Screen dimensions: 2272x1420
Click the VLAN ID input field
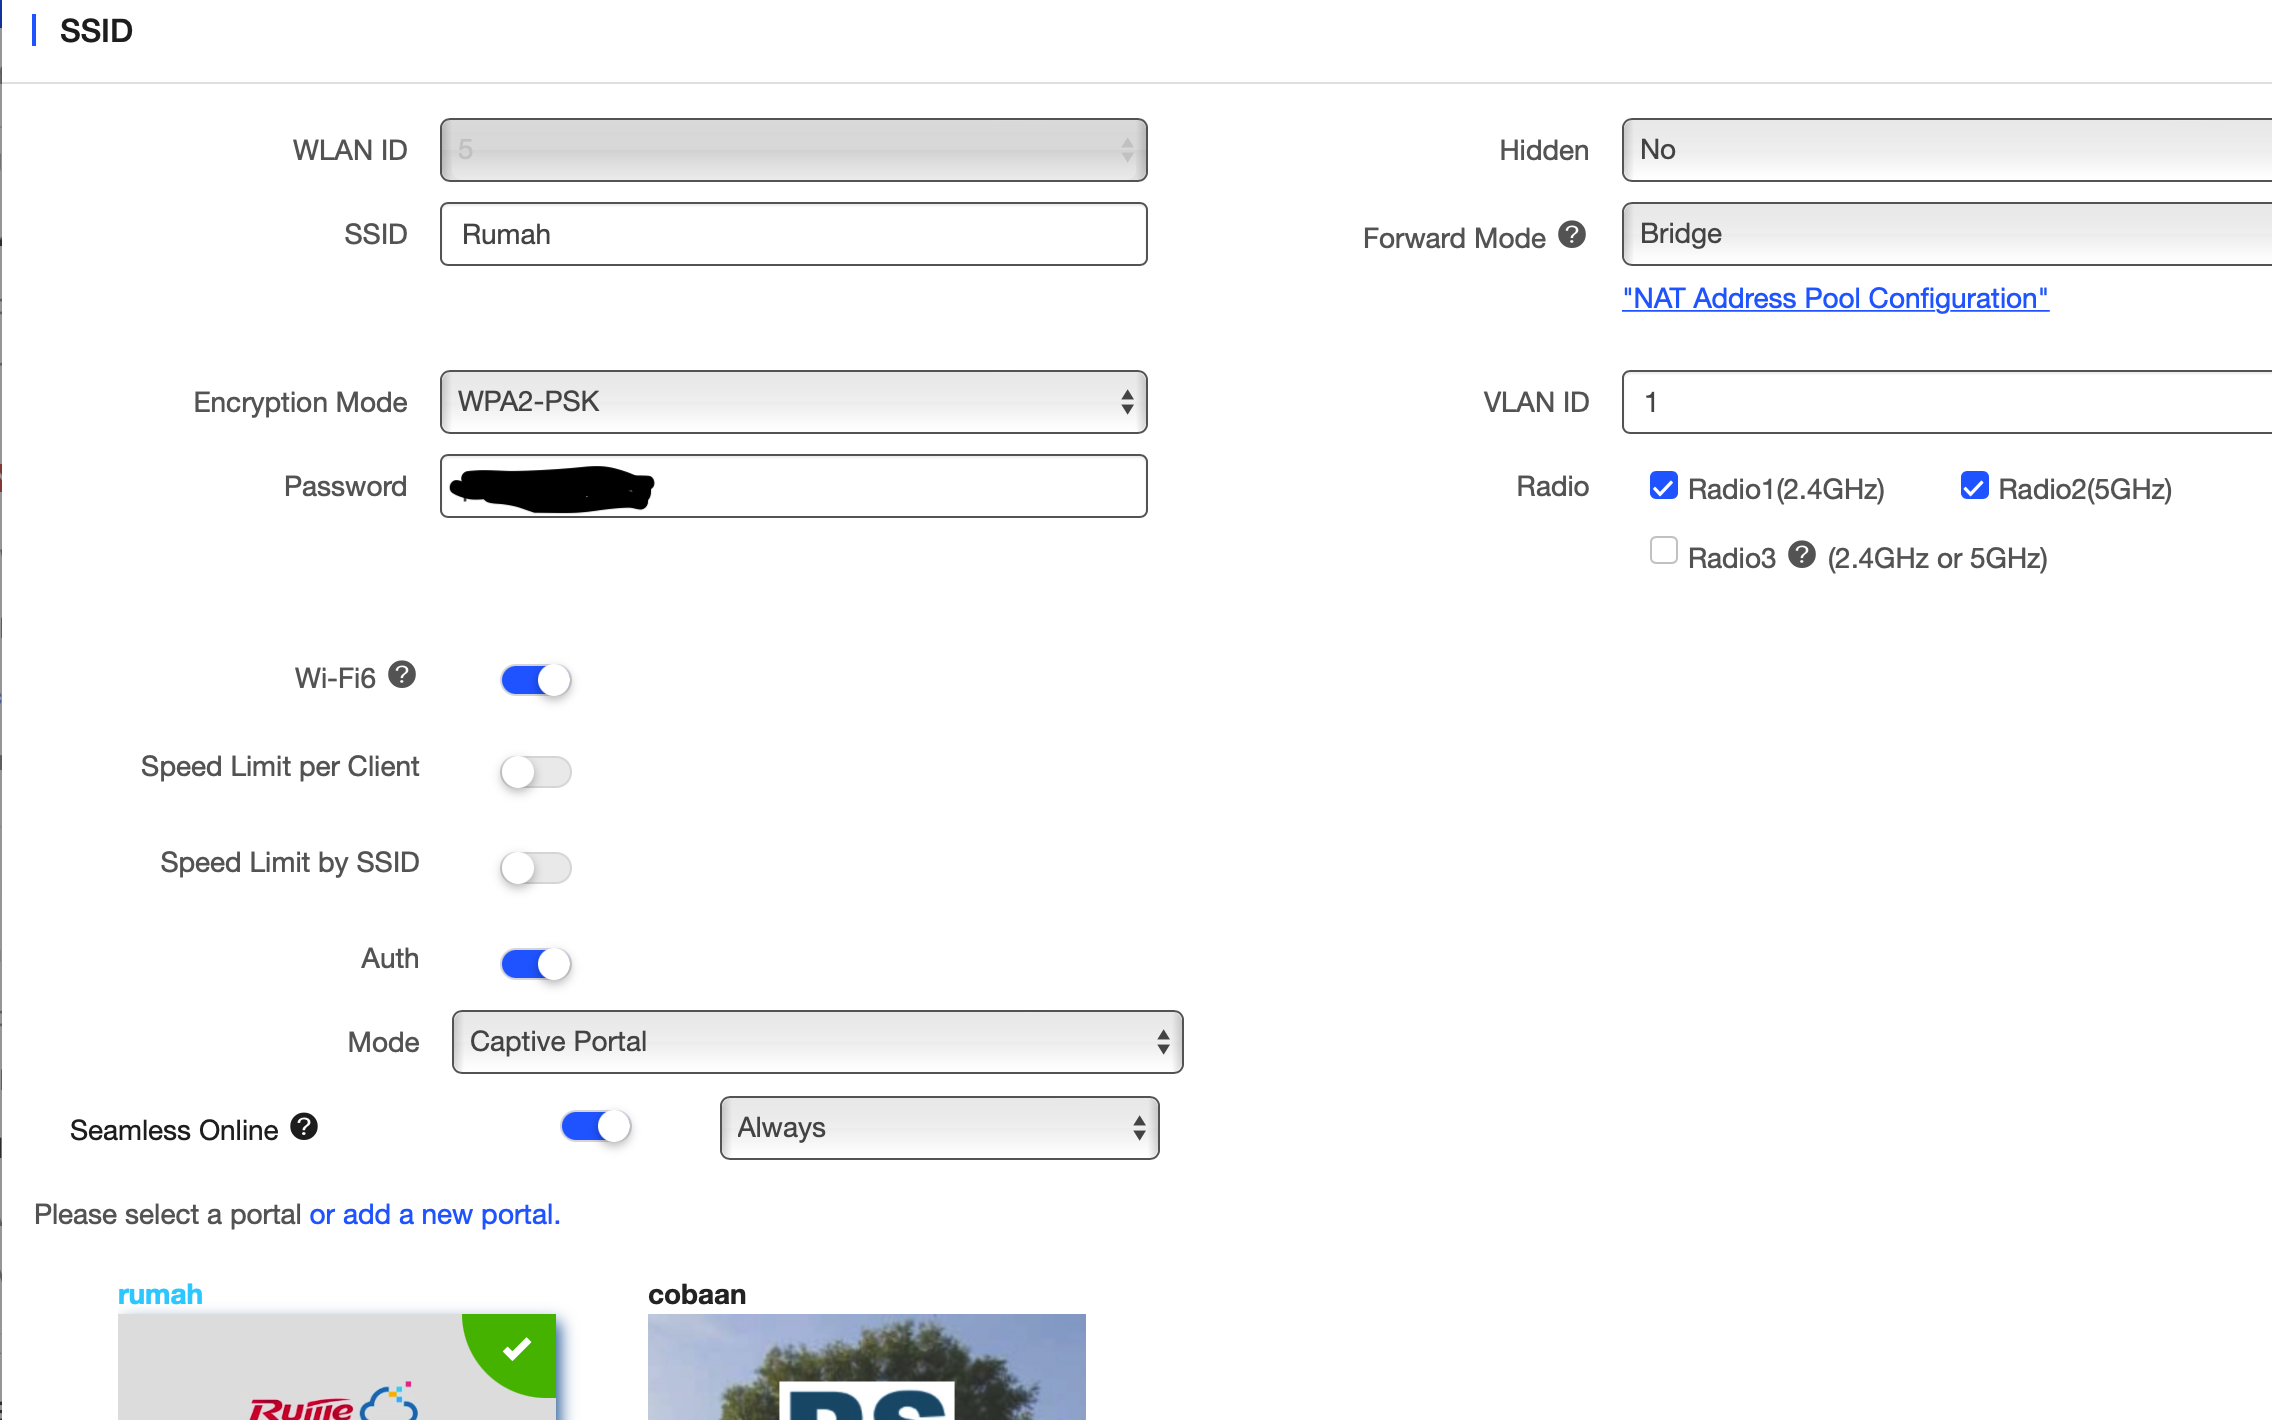coord(1946,402)
